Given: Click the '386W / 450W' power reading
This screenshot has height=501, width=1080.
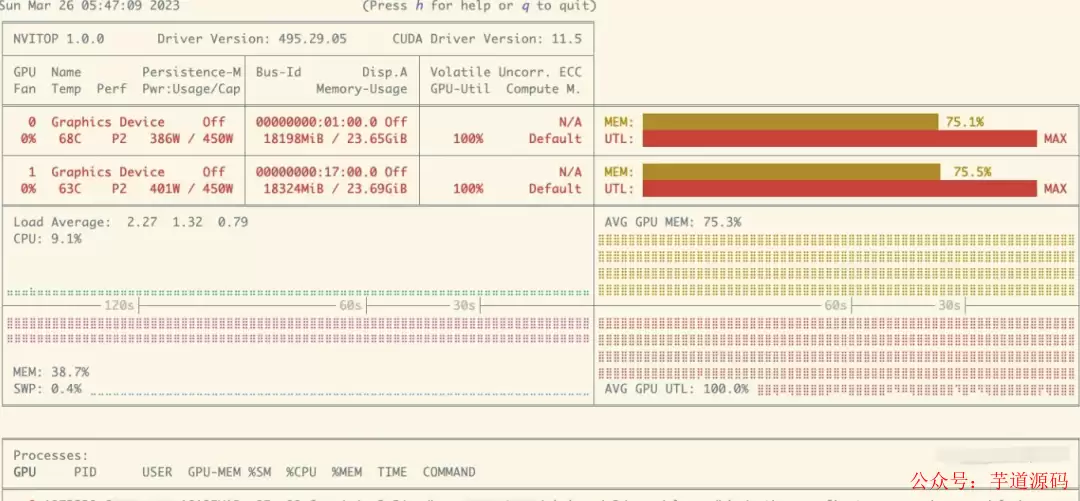Looking at the screenshot, I should pos(191,139).
